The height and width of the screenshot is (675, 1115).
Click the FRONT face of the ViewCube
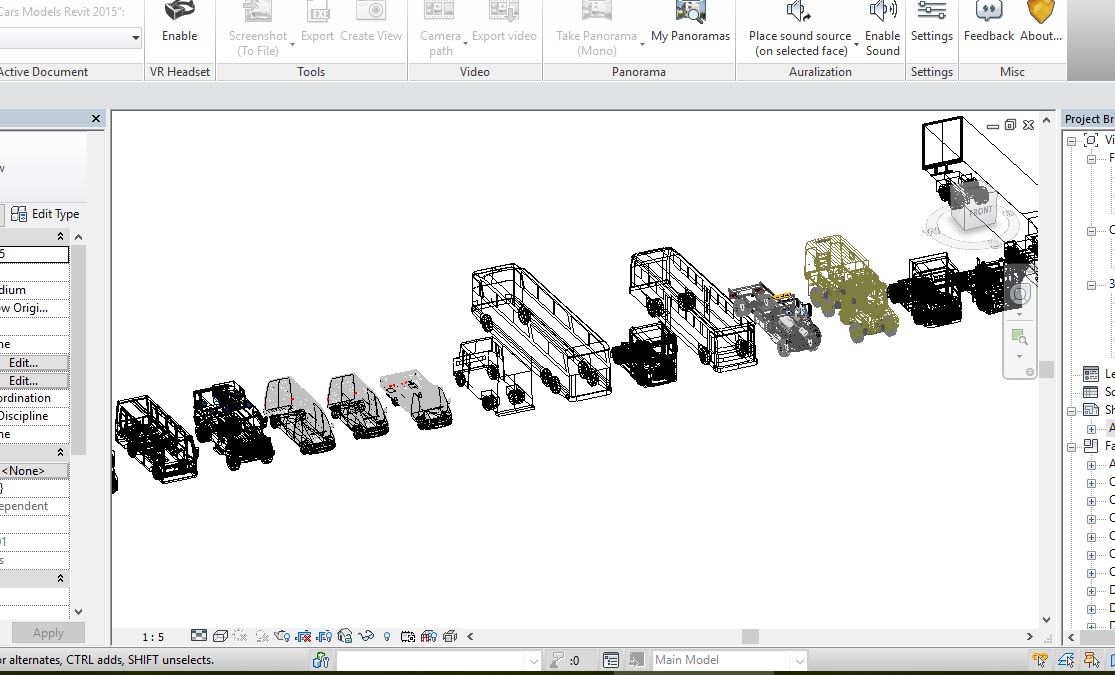[x=980, y=212]
